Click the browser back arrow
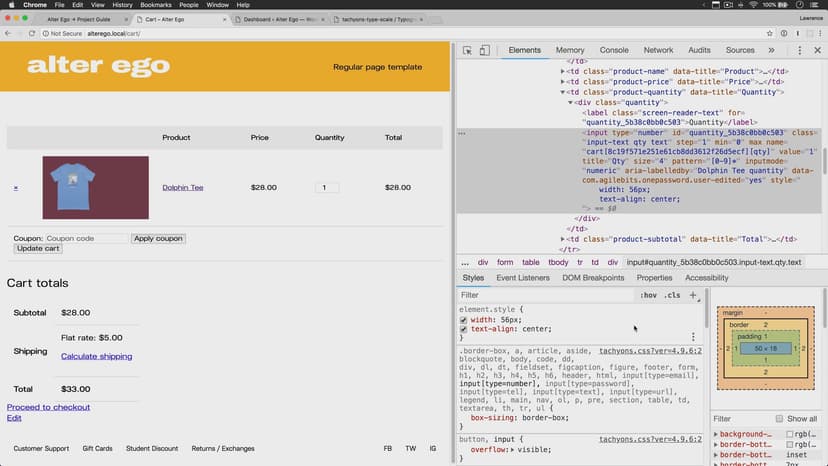Screen dimensions: 828x466 pyautogui.click(x=8, y=33)
